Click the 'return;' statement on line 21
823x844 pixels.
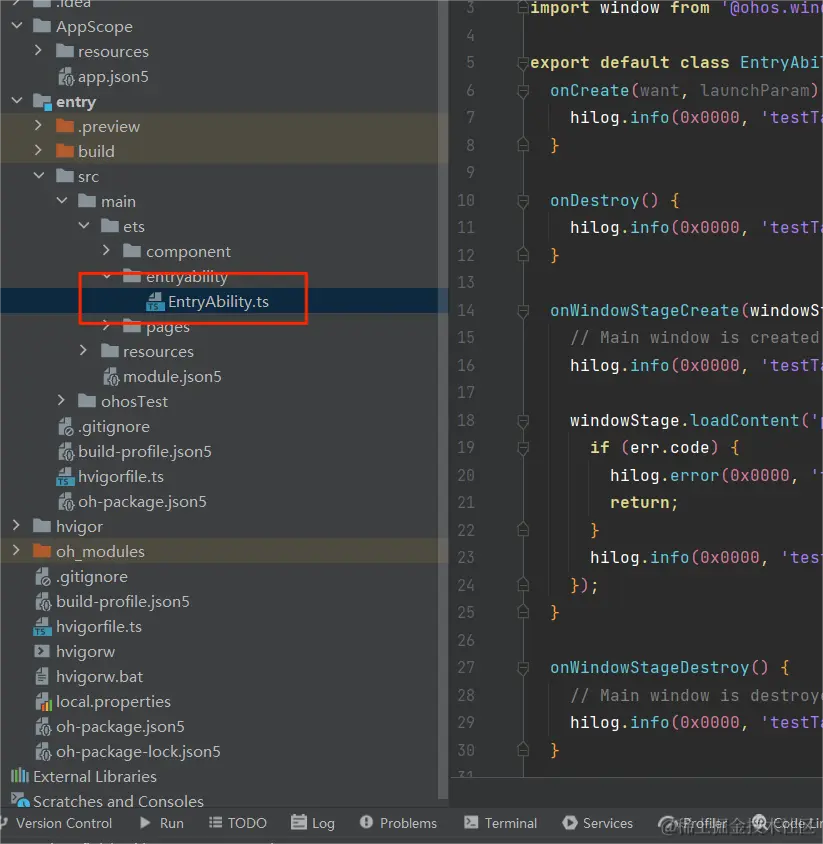pyautogui.click(x=644, y=502)
